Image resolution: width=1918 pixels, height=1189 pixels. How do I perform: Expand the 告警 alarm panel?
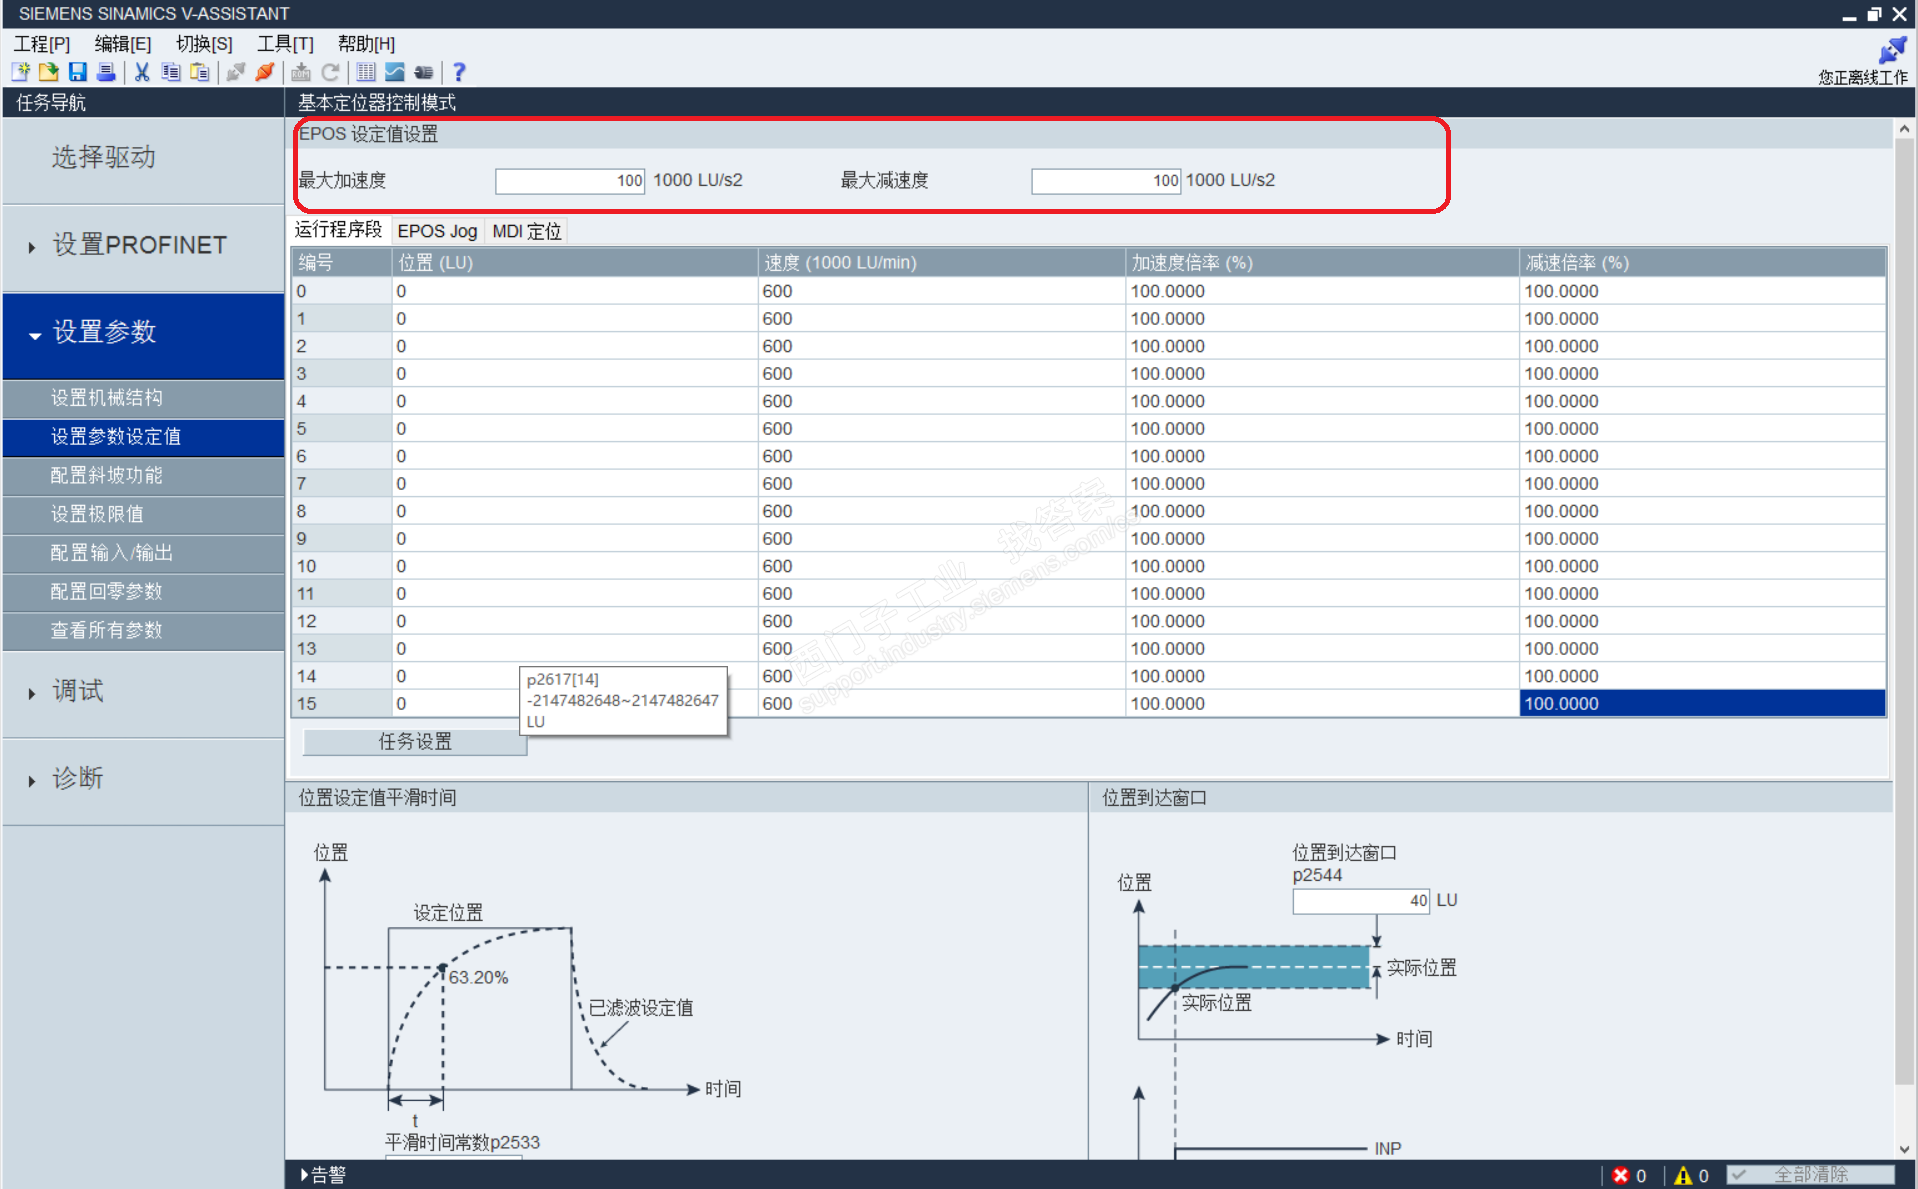[x=323, y=1175]
